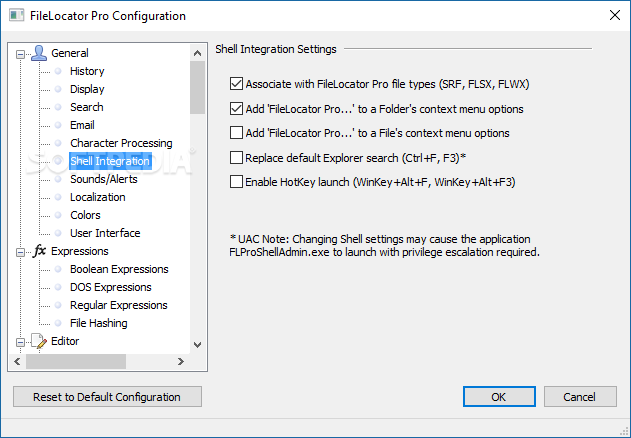Click the Editor pencil-page icon
Screen dimensions: 631x438
pyautogui.click(x=39, y=341)
